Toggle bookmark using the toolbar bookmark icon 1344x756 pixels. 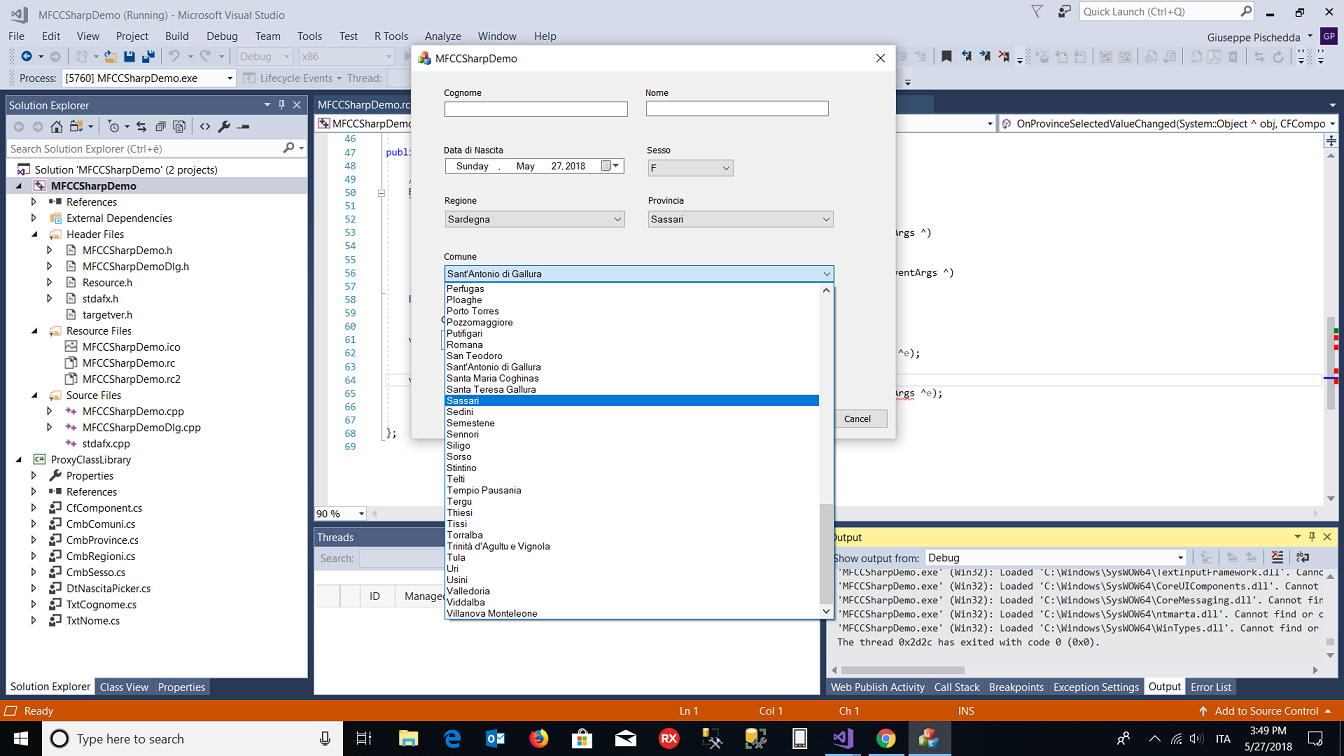[946, 57]
